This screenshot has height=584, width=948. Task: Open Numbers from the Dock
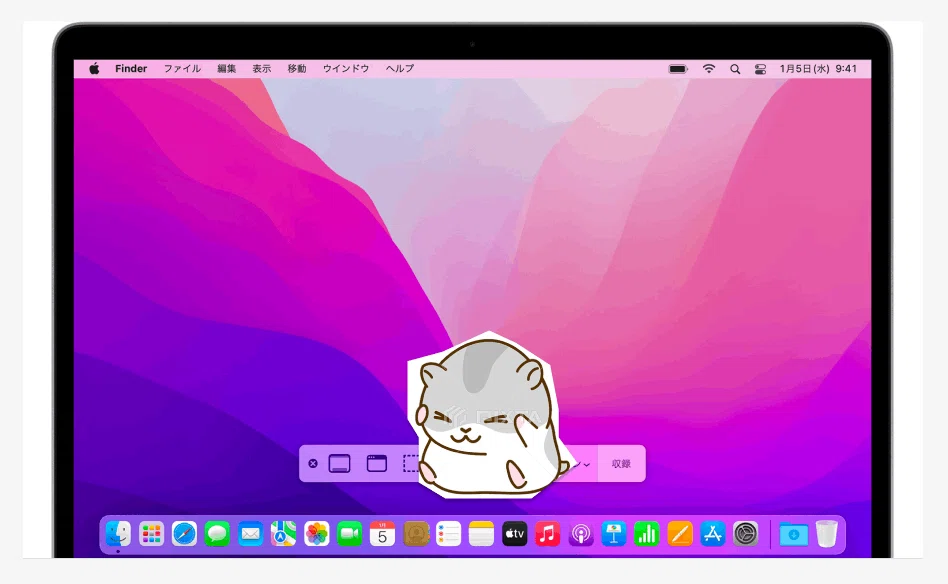[646, 534]
